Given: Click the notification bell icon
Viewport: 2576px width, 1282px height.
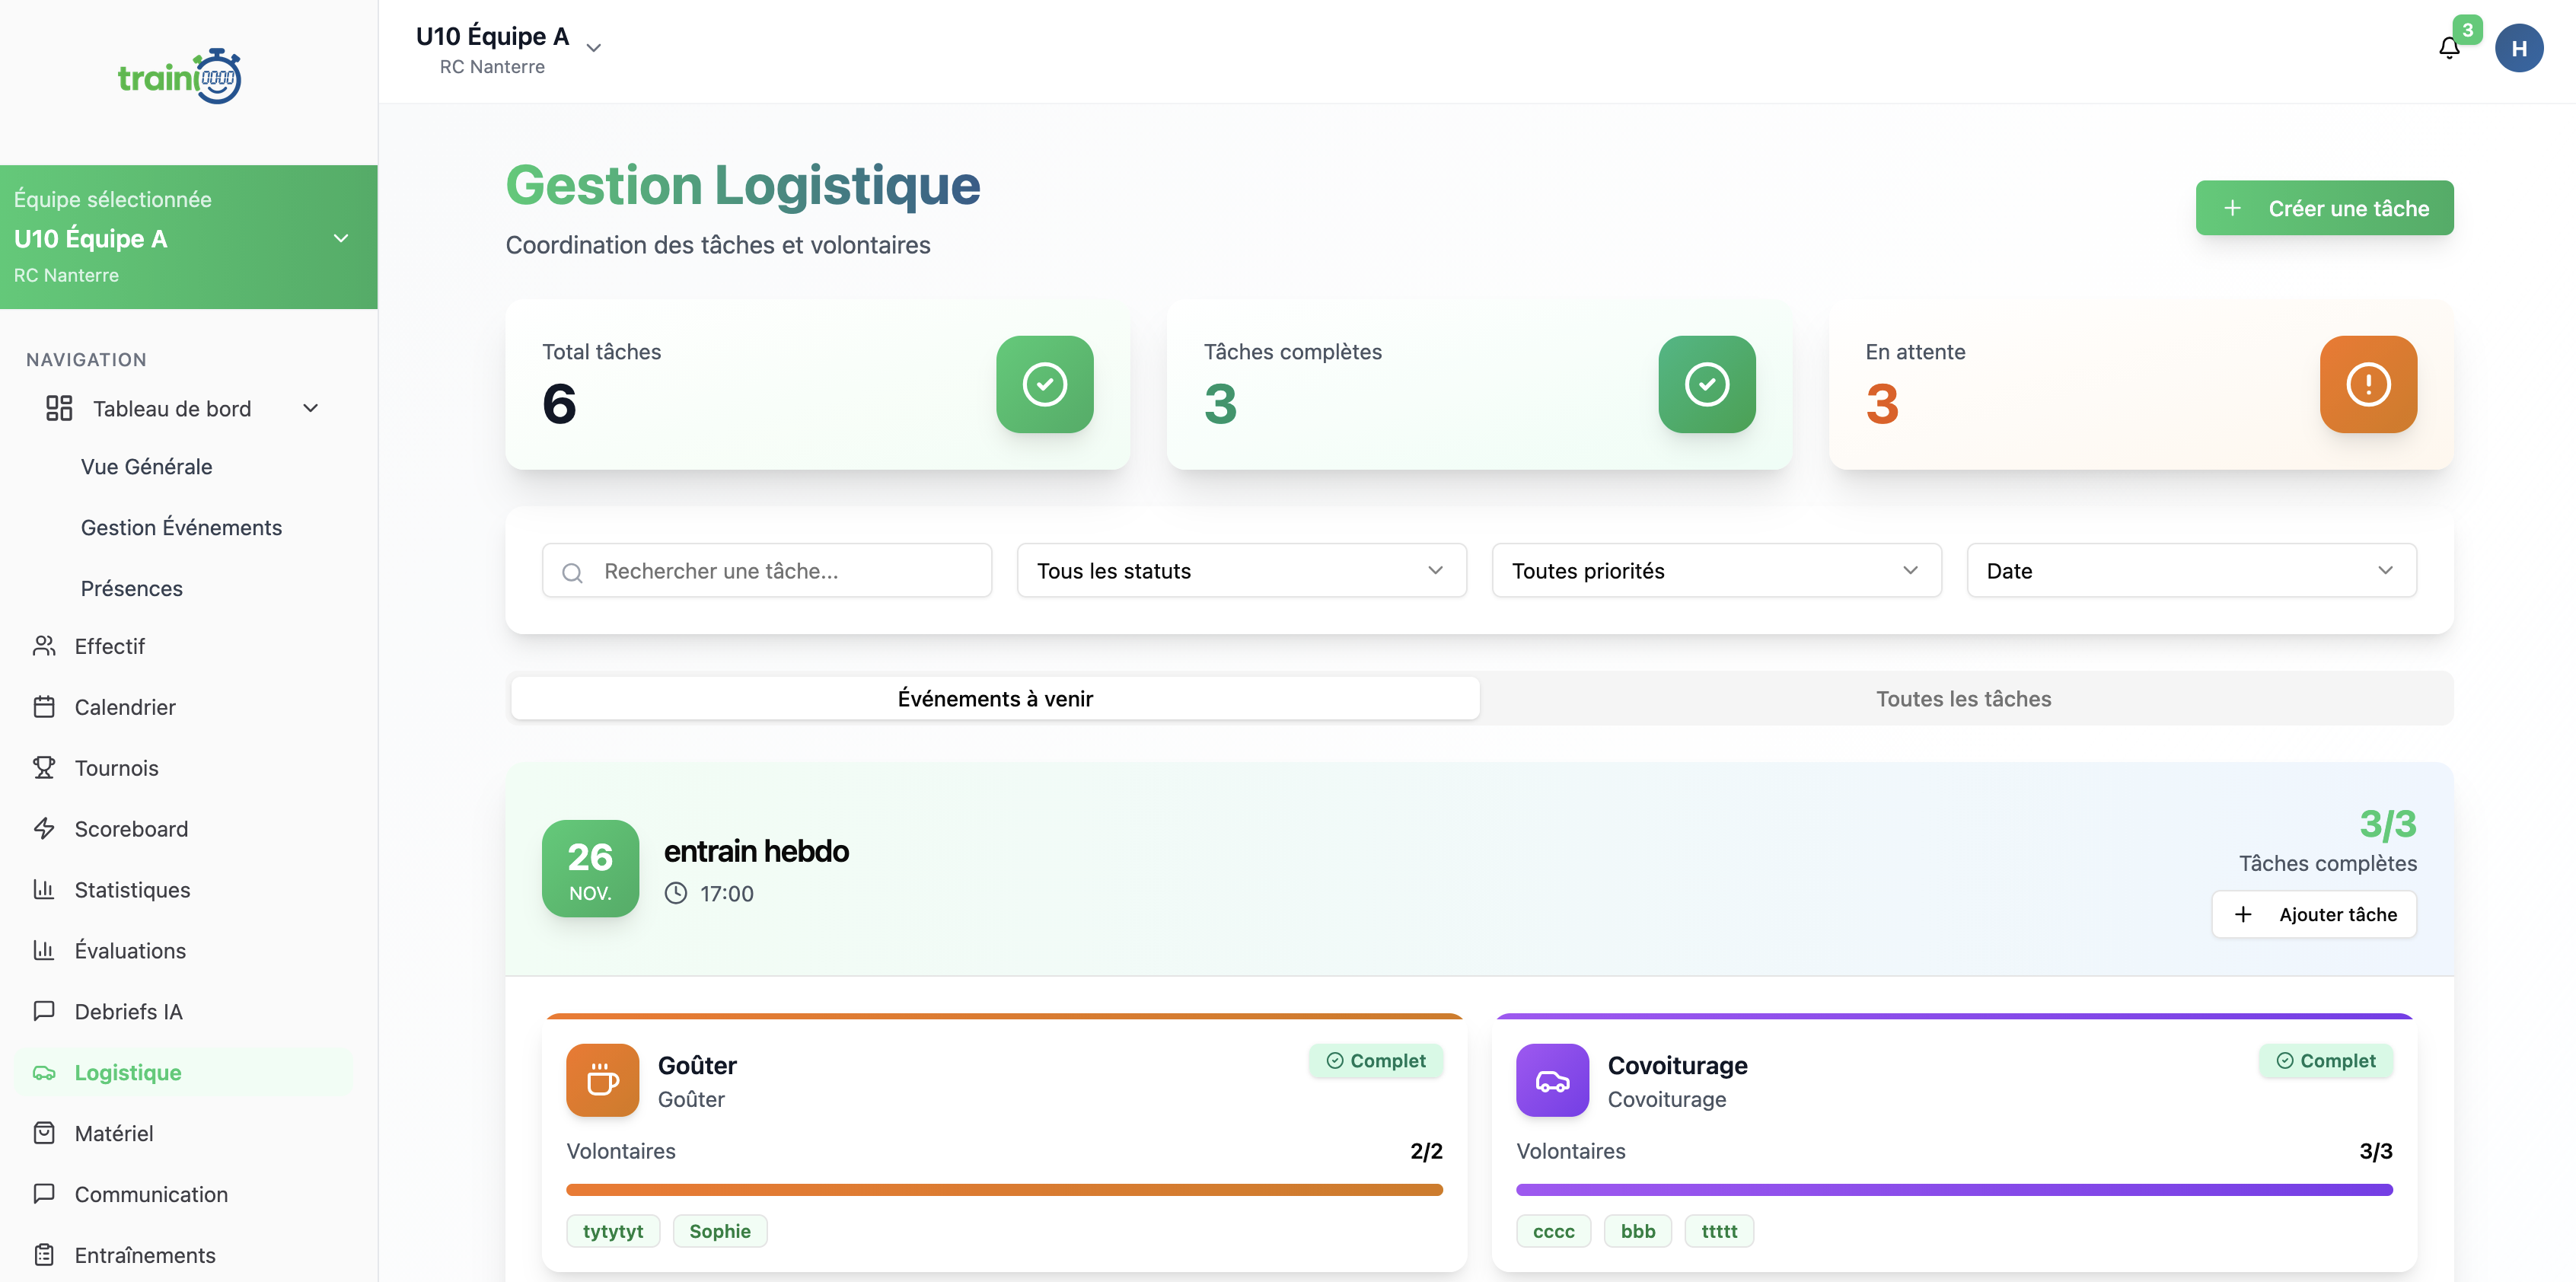Looking at the screenshot, I should tap(2448, 47).
